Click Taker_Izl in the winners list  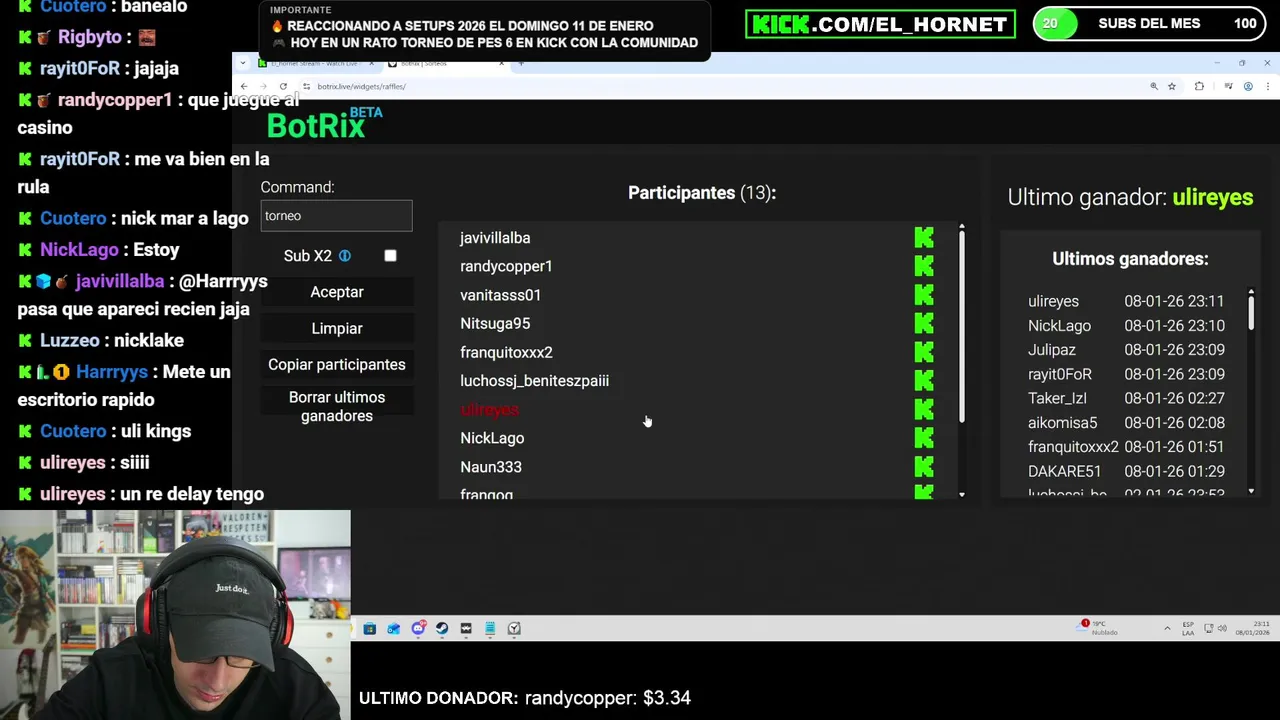pyautogui.click(x=1057, y=398)
